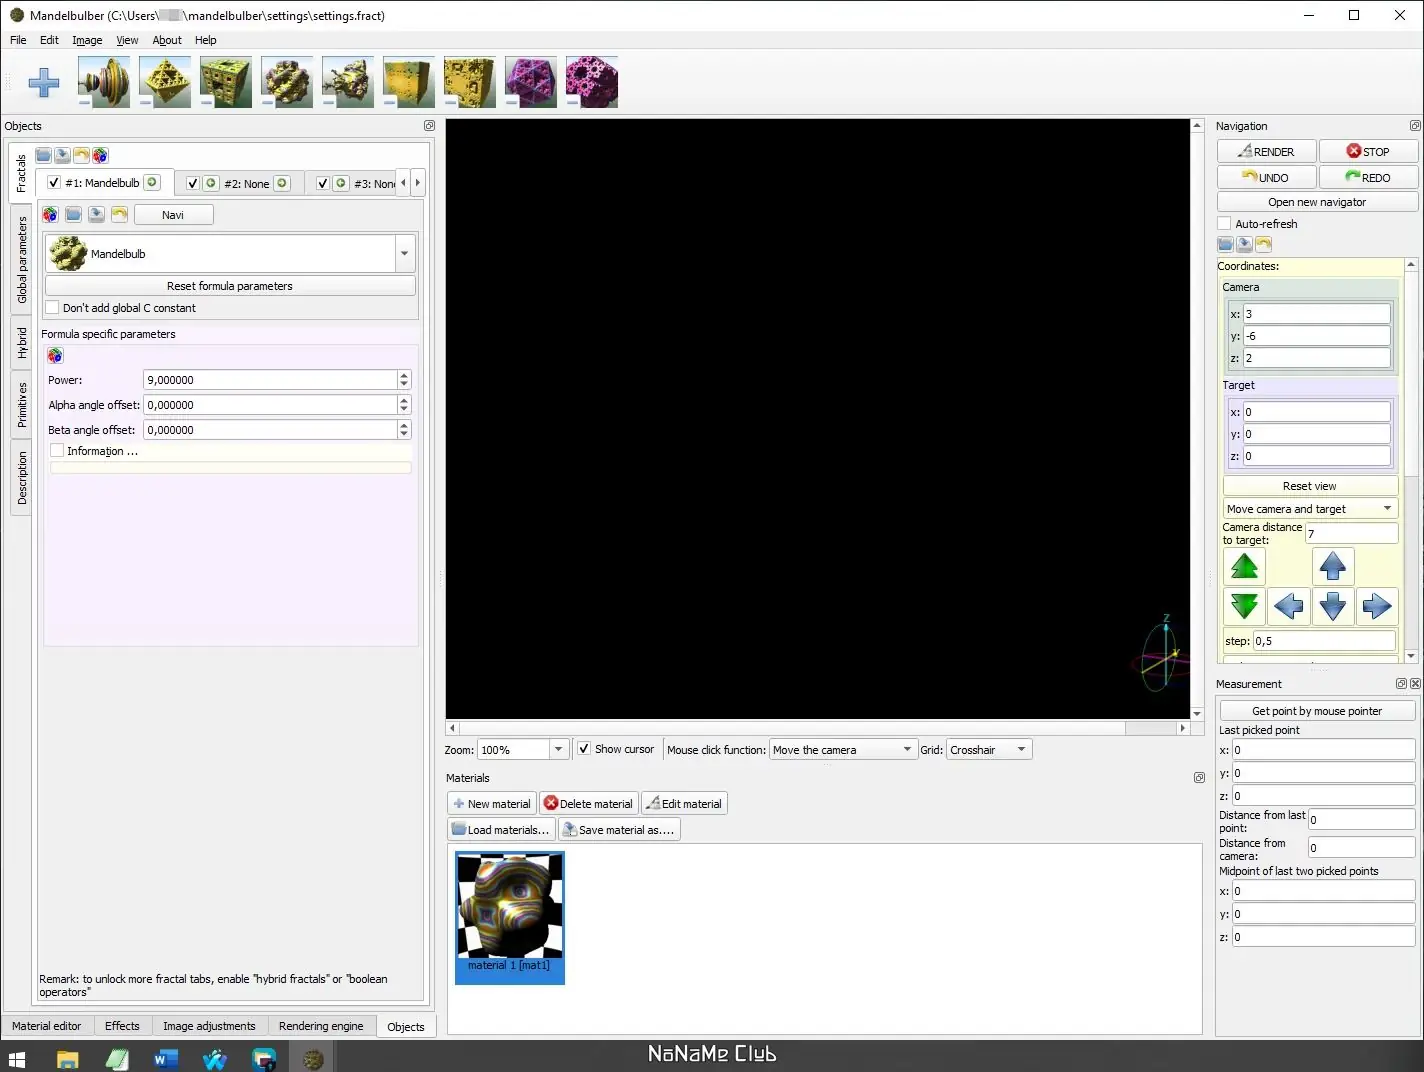Stop the rendering with STOP

tap(1368, 151)
